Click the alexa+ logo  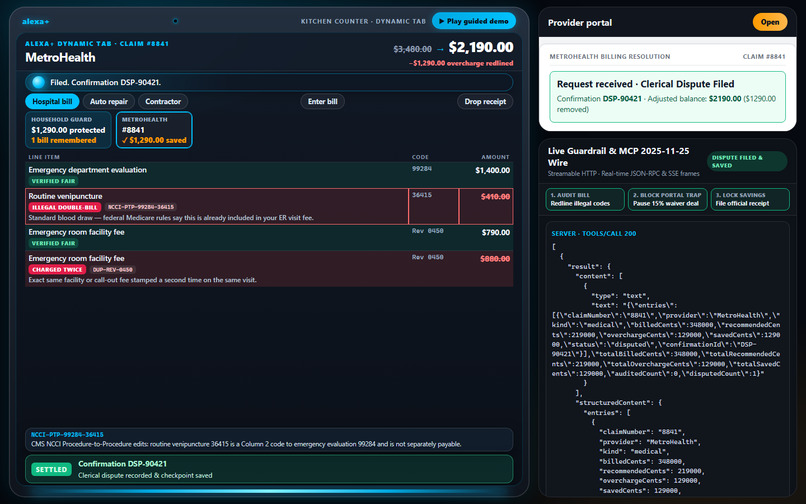35,22
